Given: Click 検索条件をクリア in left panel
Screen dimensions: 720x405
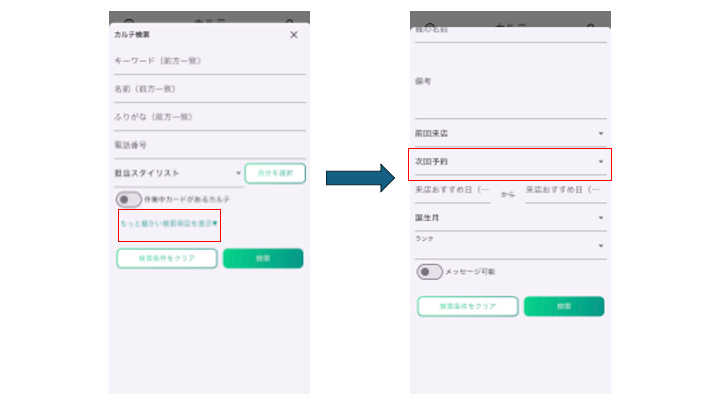Looking at the screenshot, I should coord(166,258).
